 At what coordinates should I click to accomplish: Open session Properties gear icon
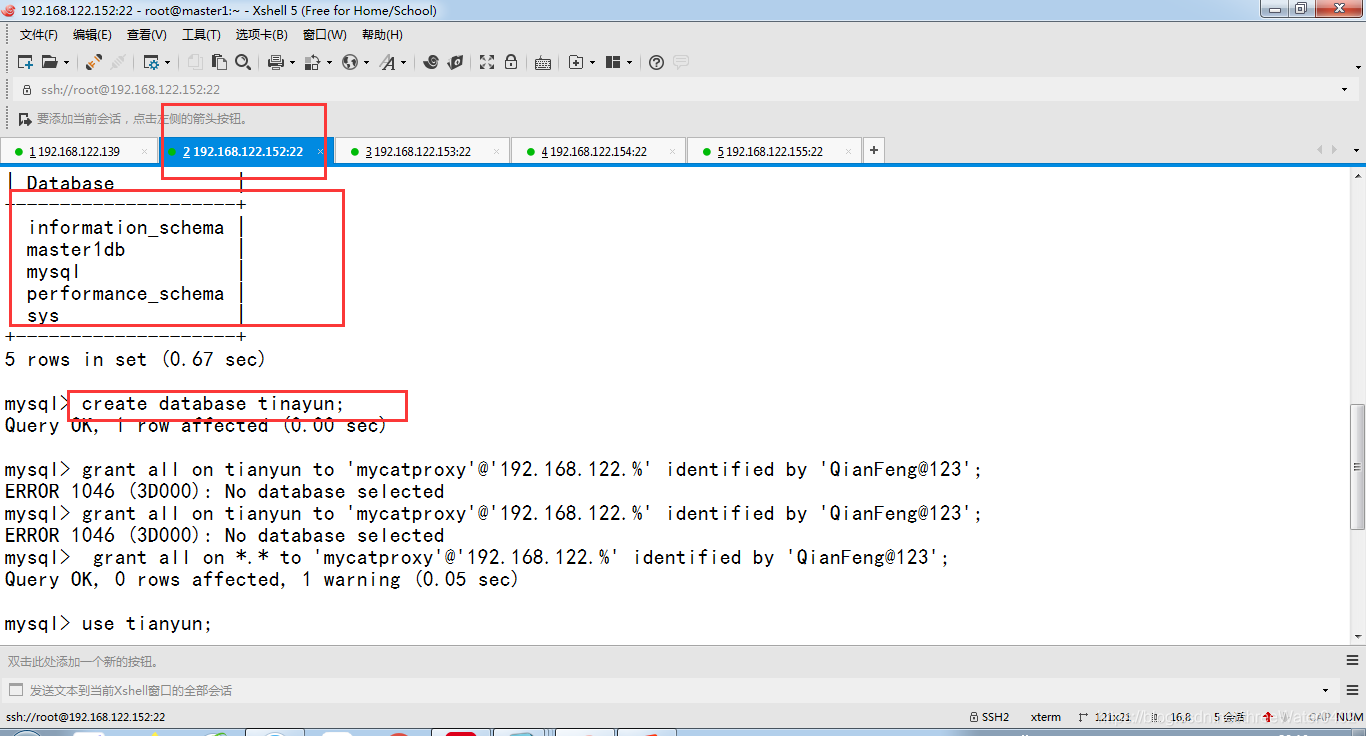(151, 62)
